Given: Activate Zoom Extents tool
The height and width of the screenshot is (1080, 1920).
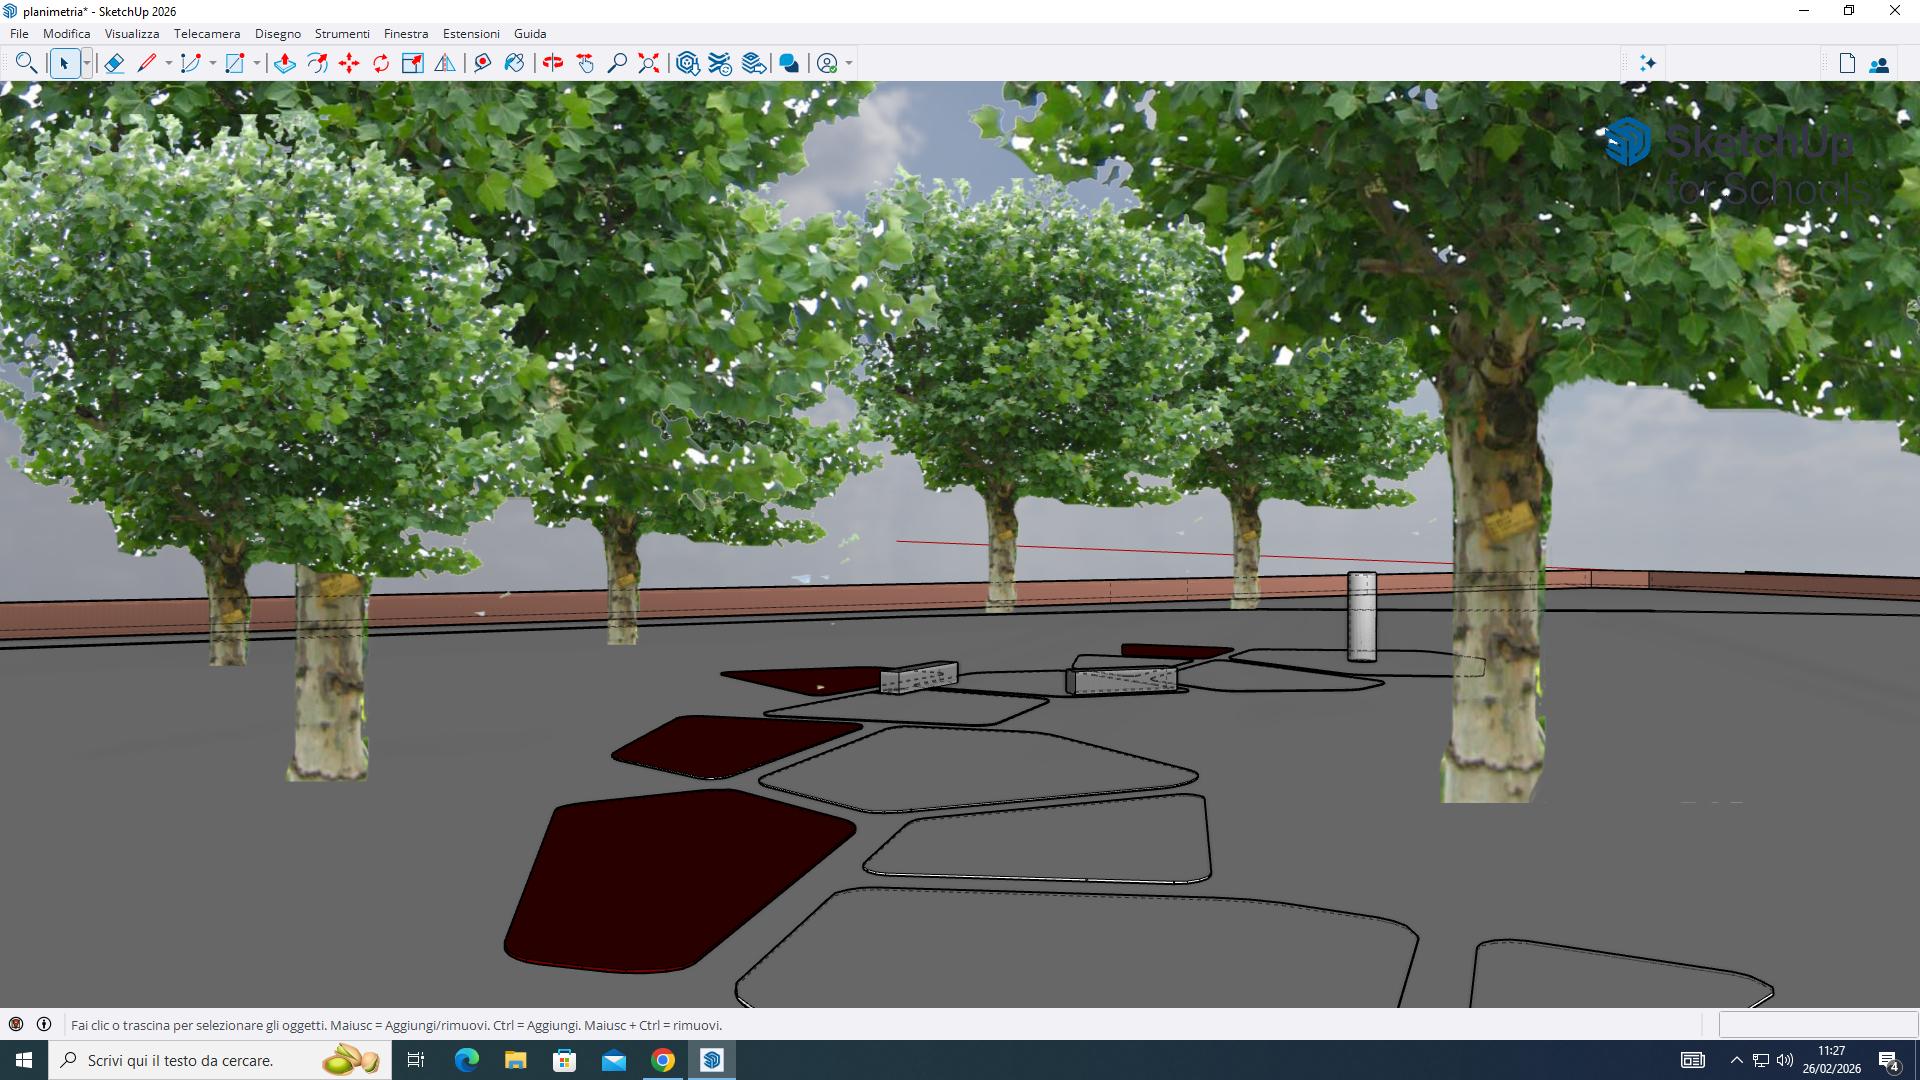Looking at the screenshot, I should (649, 63).
